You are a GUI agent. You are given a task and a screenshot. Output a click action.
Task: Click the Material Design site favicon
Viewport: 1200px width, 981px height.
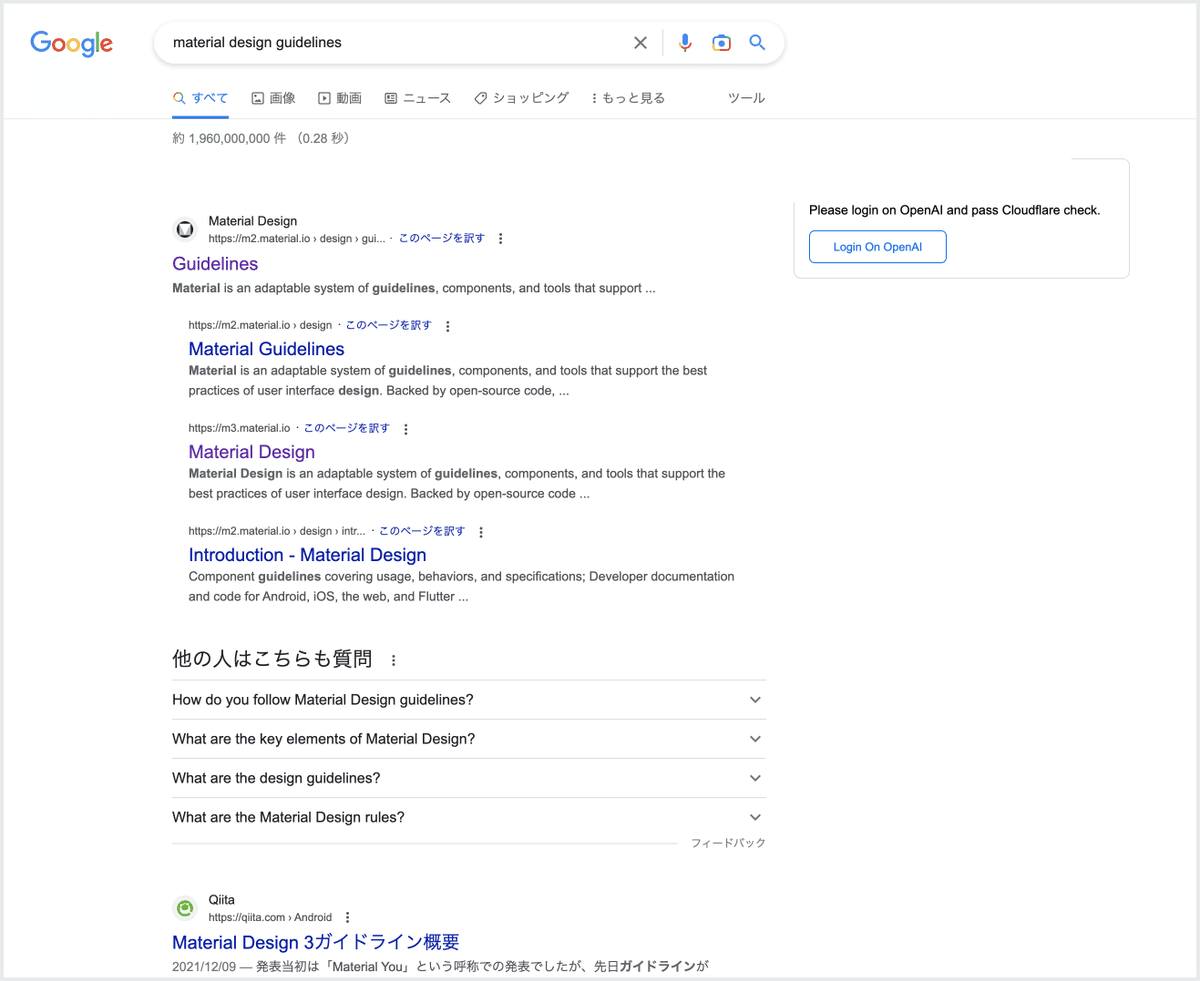pos(184,229)
